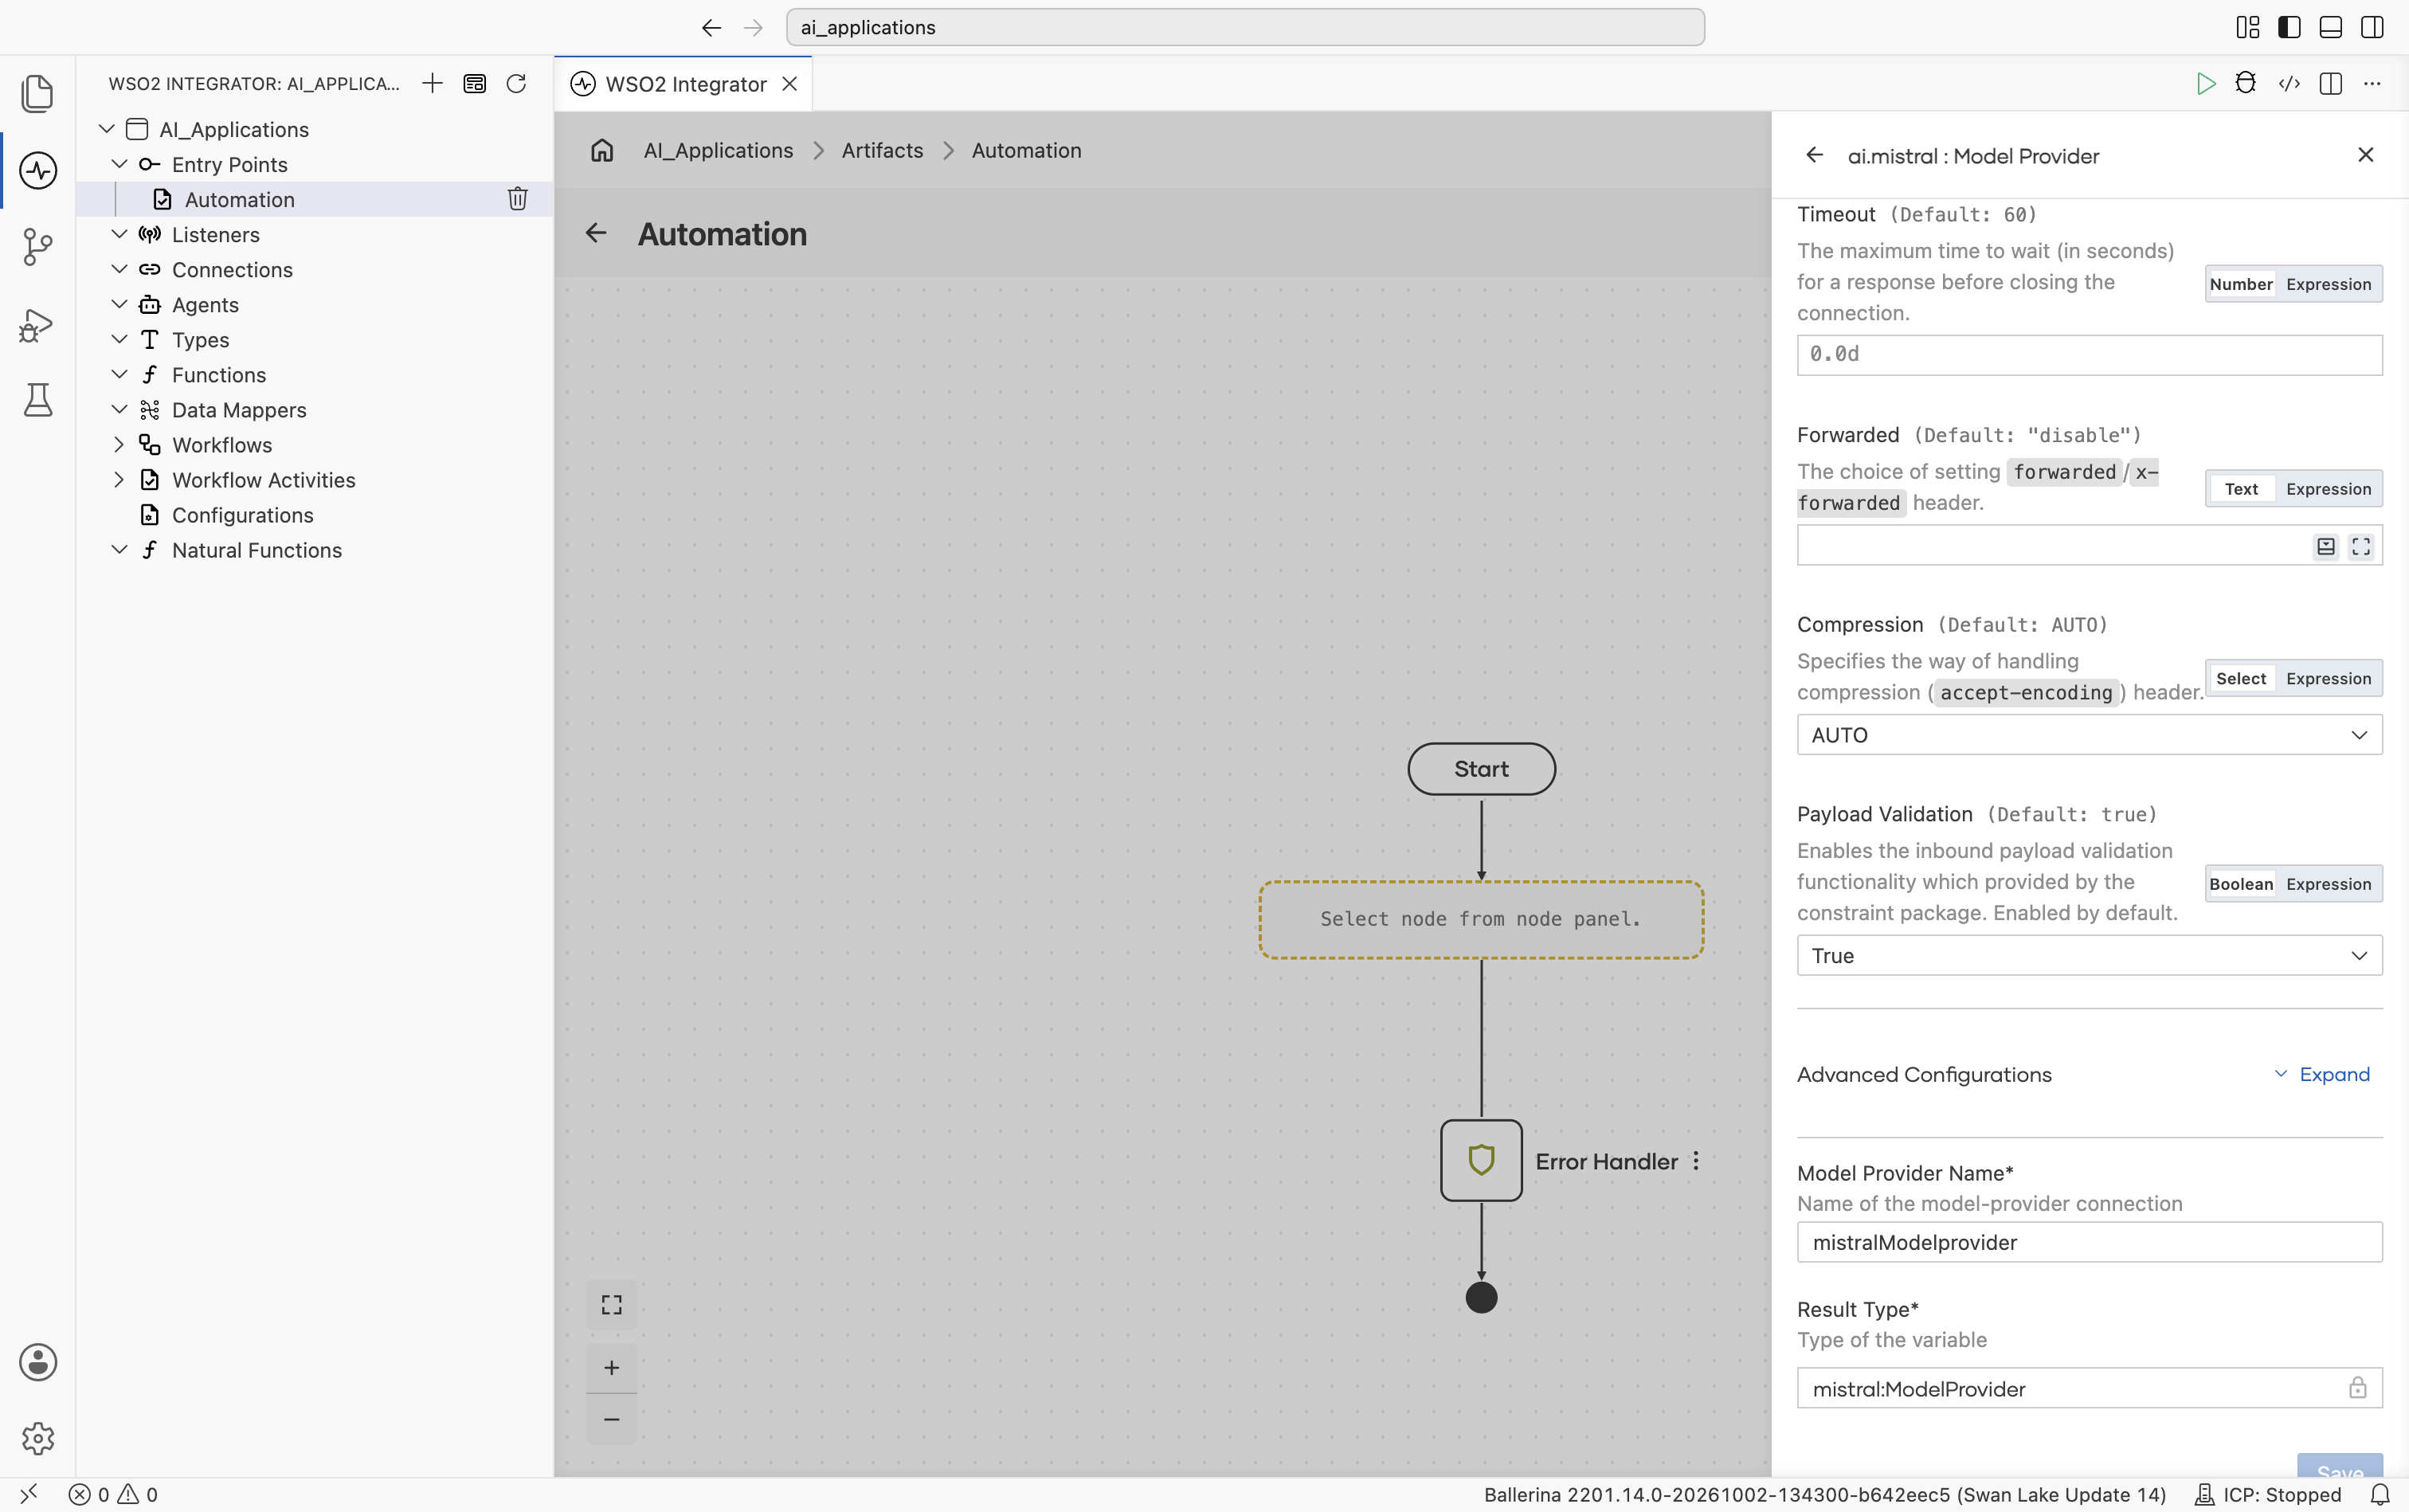Expand the Workflows tree node

pos(119,444)
